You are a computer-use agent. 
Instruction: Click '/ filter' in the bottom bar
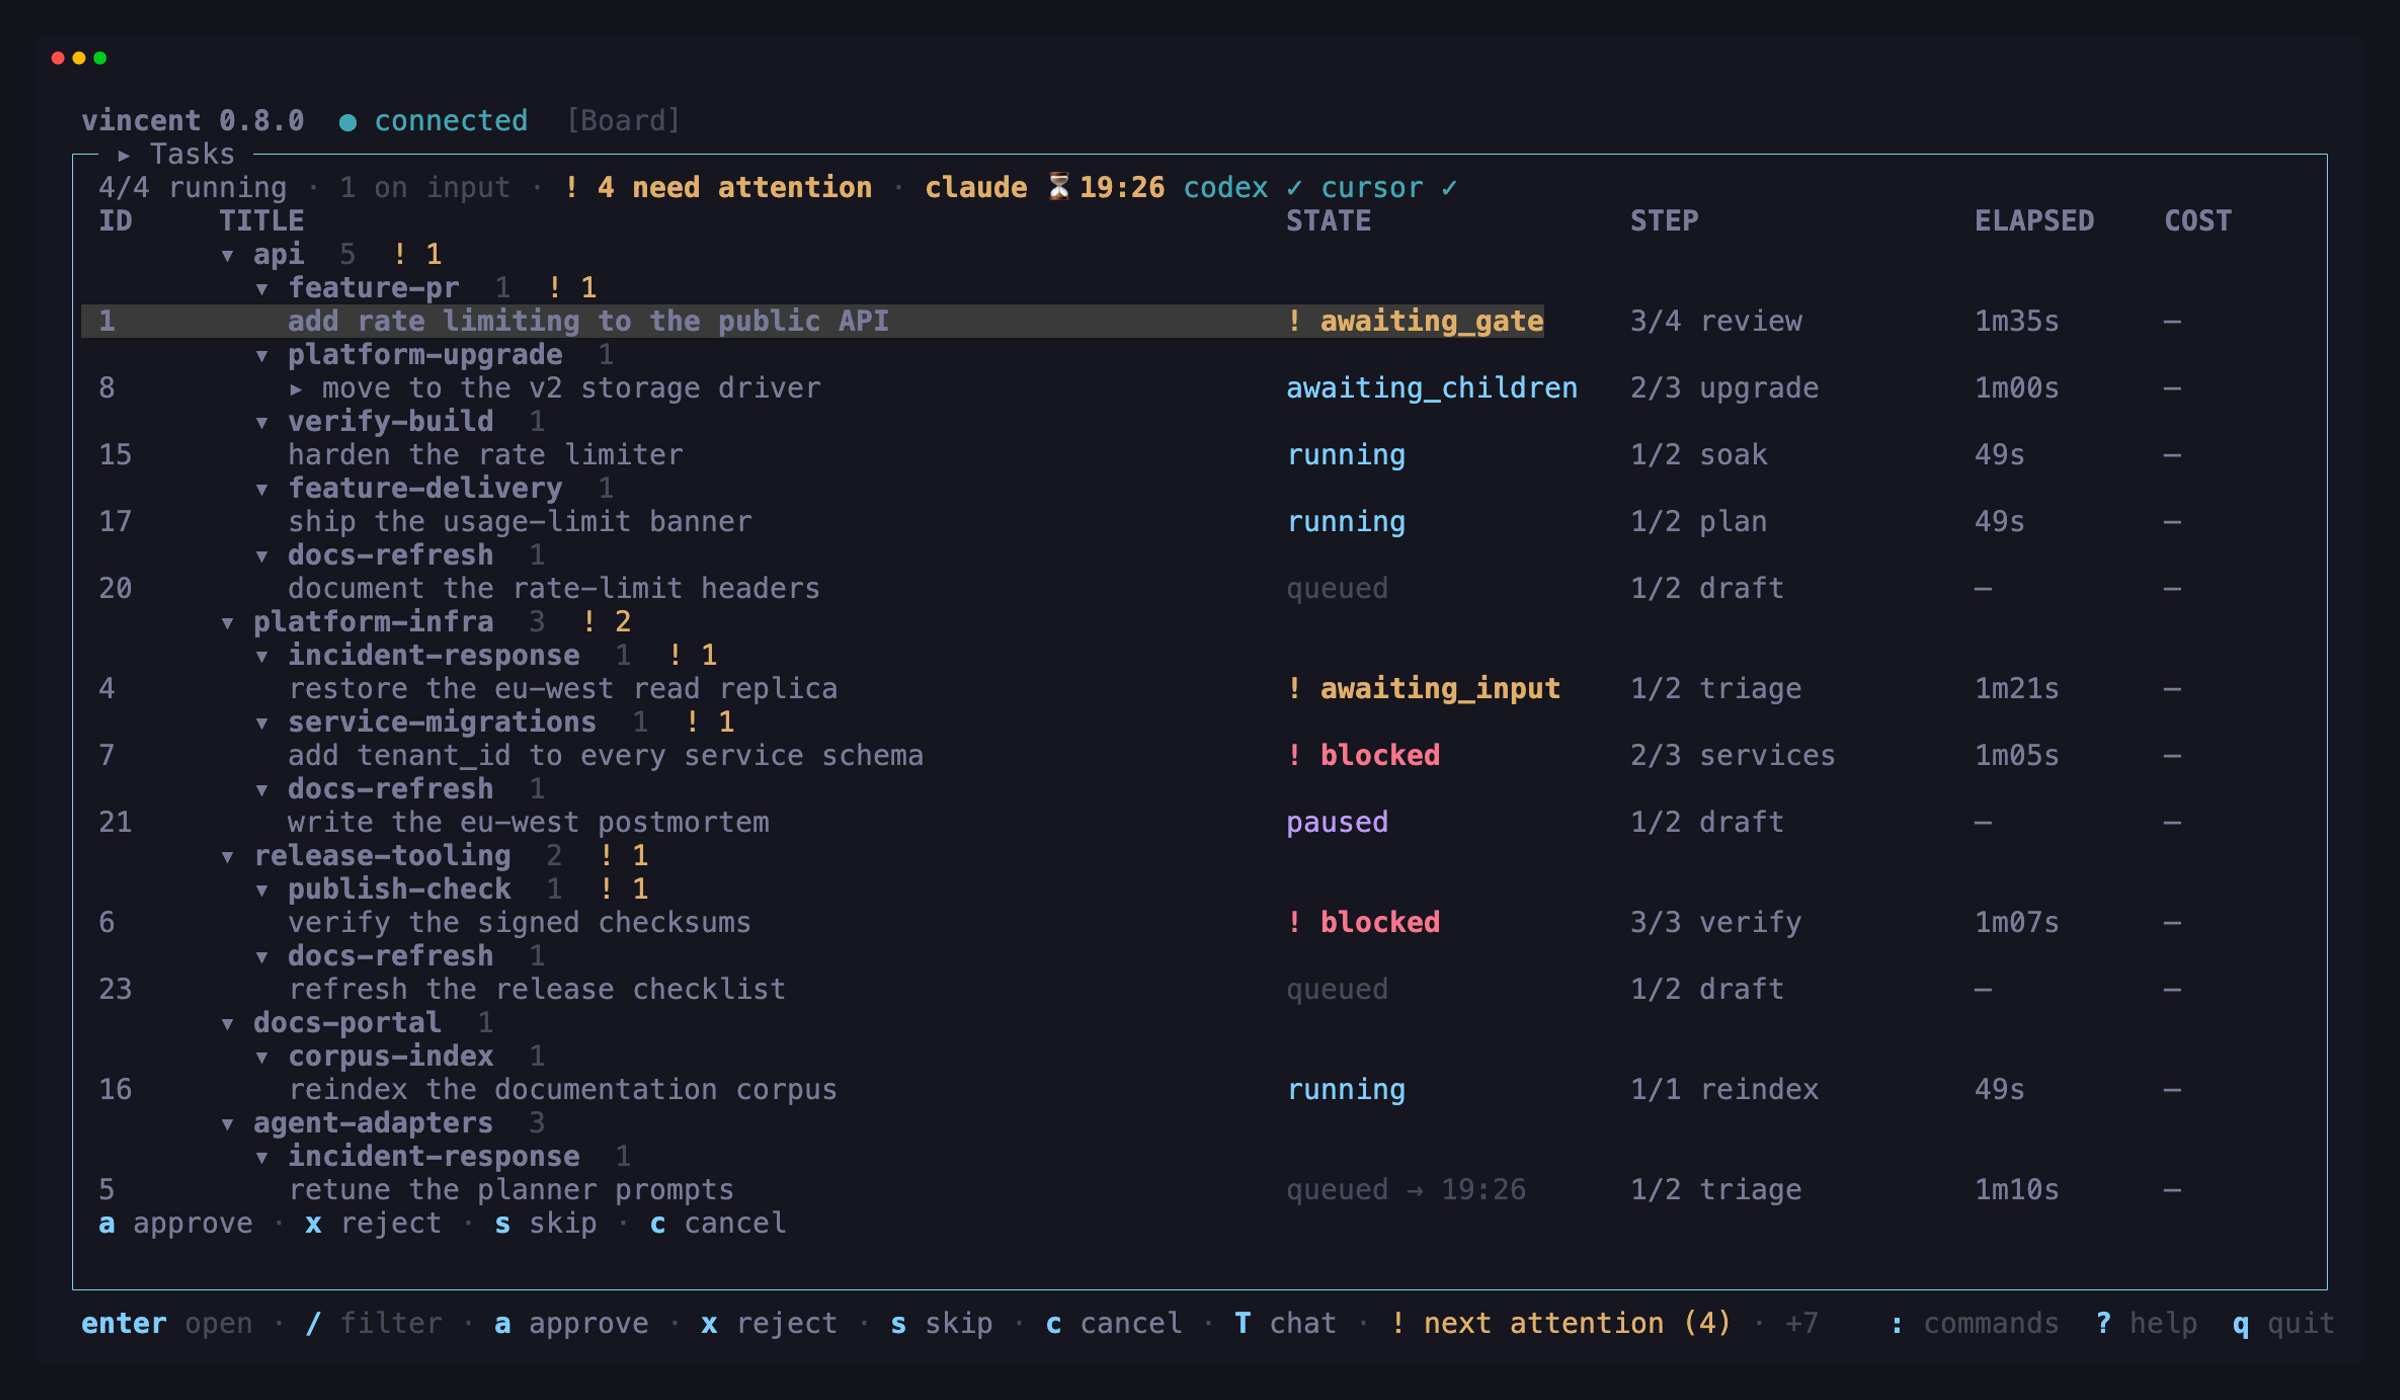[x=373, y=1323]
